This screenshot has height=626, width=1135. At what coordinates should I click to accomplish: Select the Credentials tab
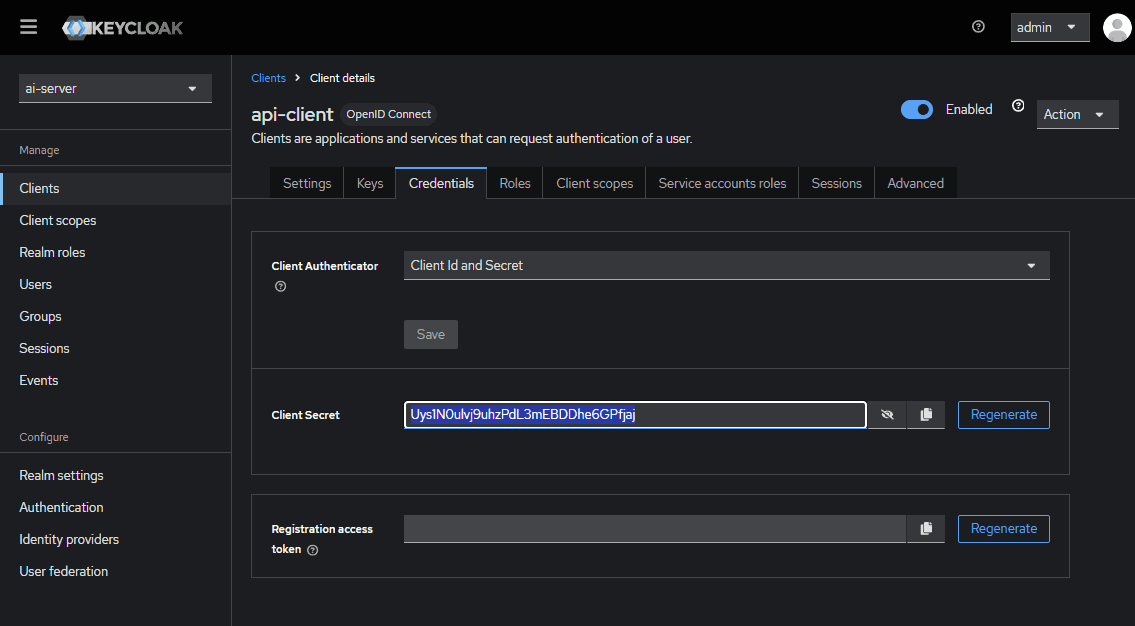pos(441,183)
